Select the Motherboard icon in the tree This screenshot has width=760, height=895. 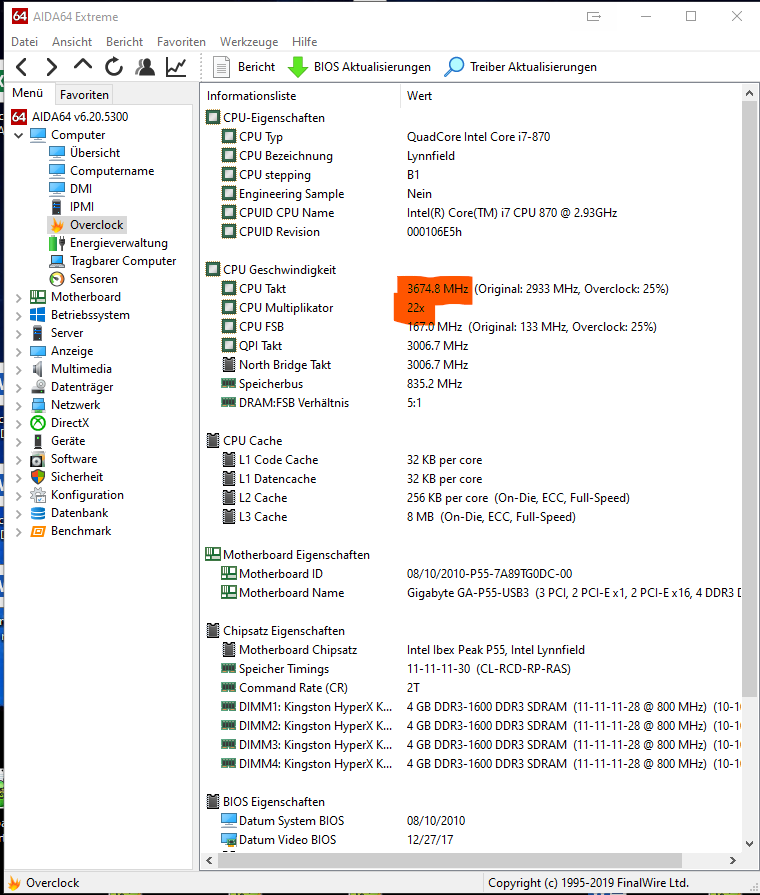coord(38,297)
